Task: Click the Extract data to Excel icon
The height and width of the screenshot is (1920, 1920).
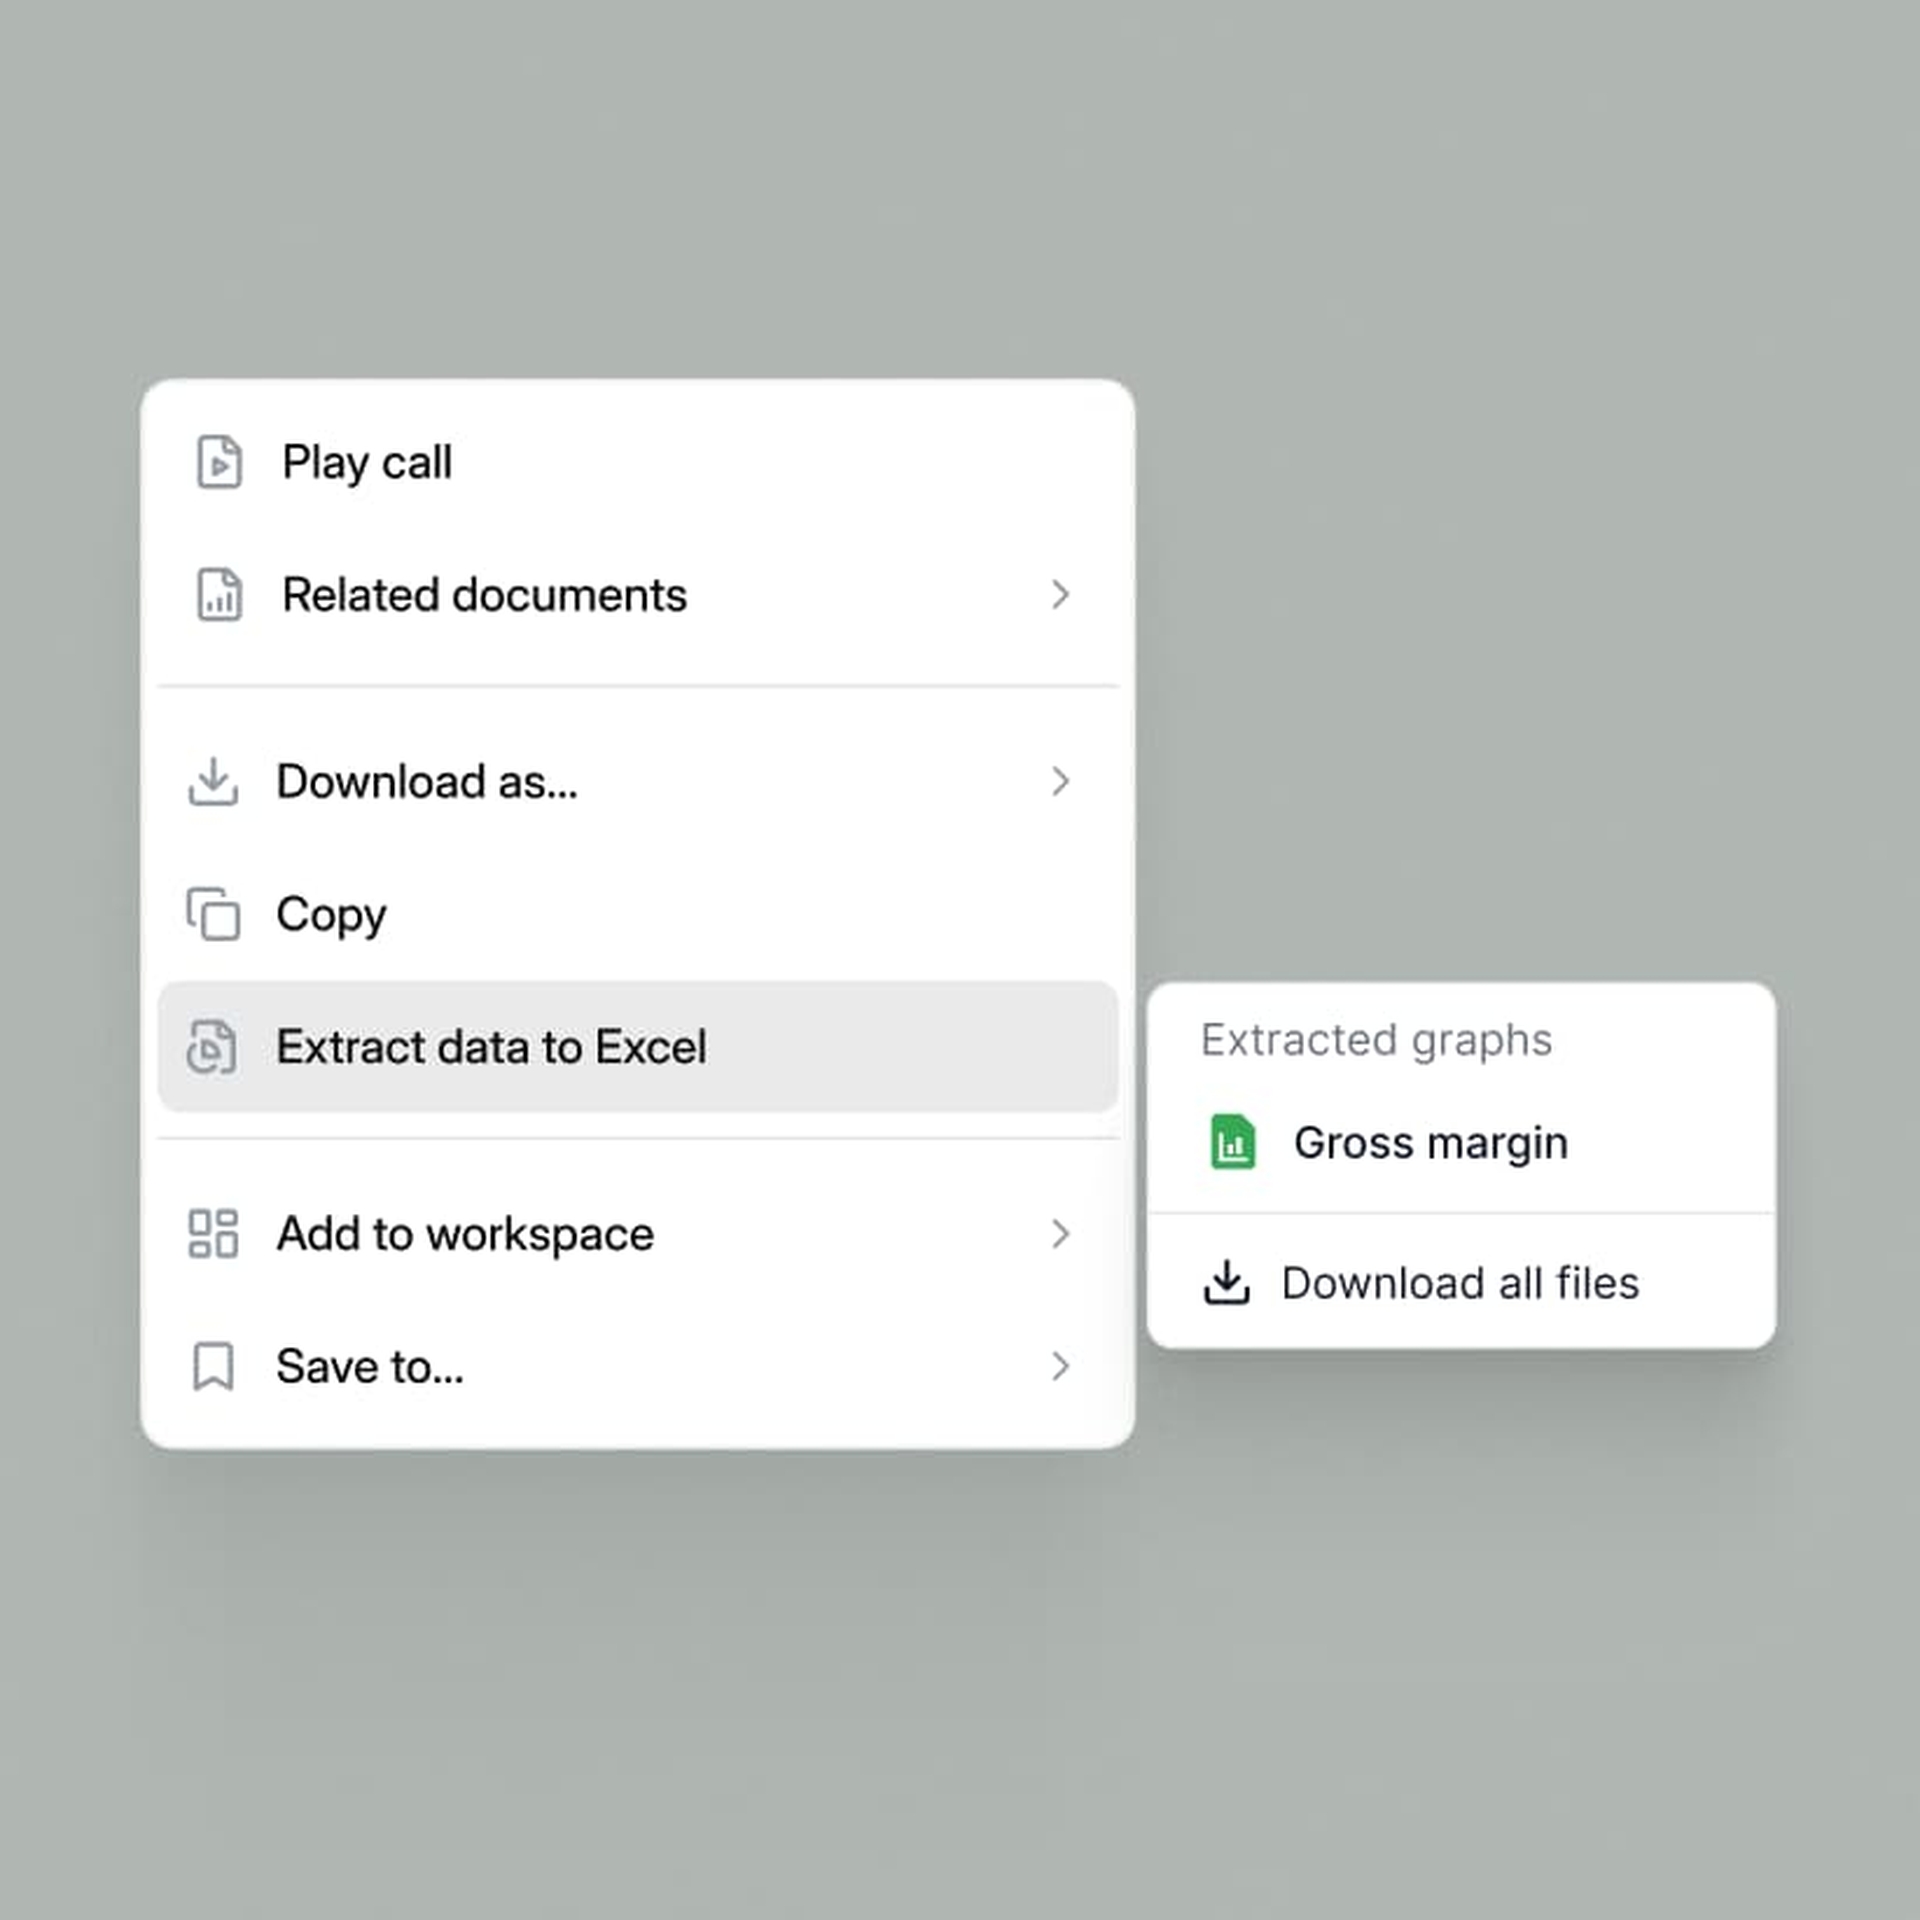Action: (212, 1047)
